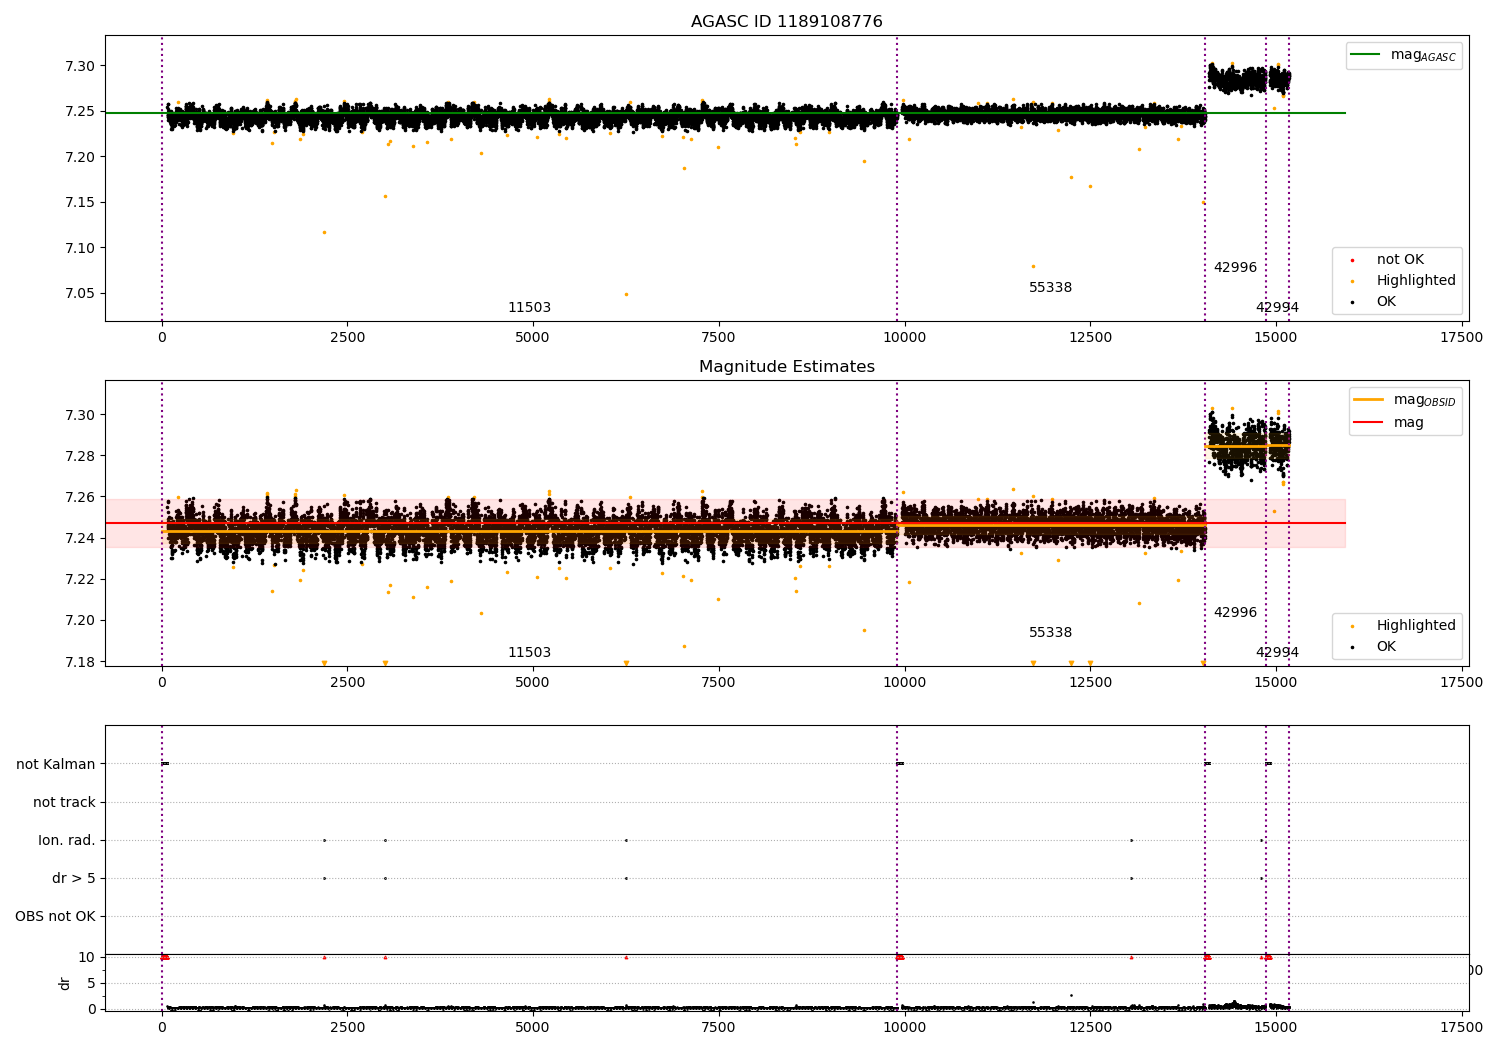The image size is (1500, 1050).
Task: Click obsid label 55338 in top plot
Action: pyautogui.click(x=1050, y=288)
